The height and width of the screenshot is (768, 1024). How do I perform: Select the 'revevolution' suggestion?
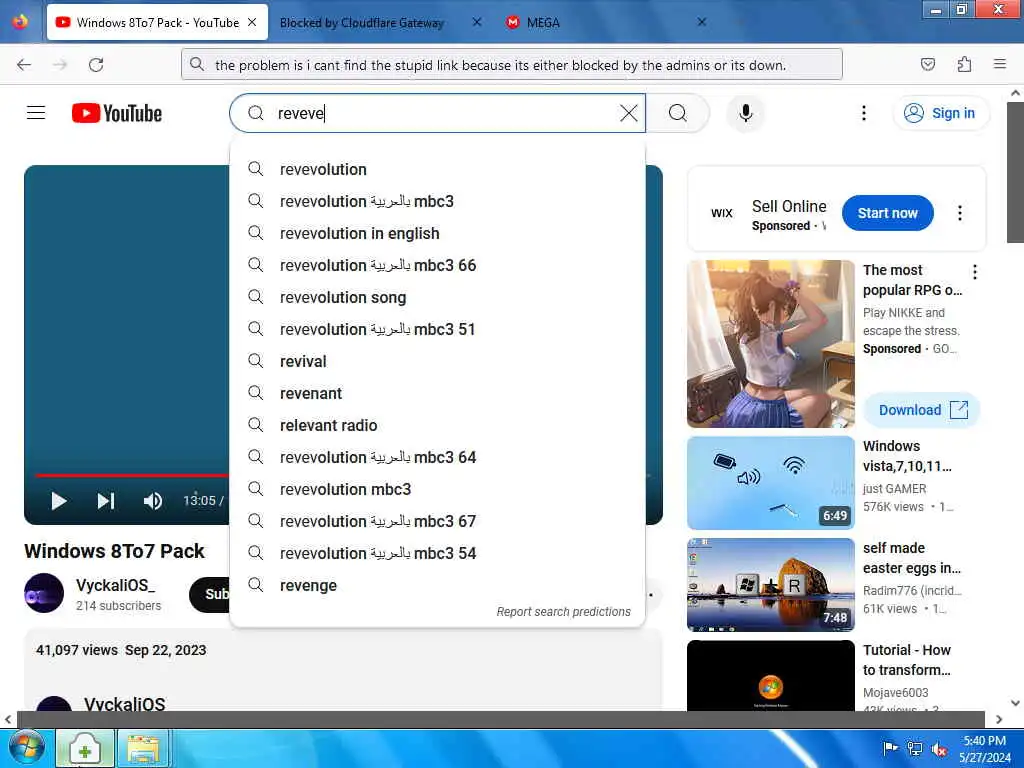pos(438,169)
